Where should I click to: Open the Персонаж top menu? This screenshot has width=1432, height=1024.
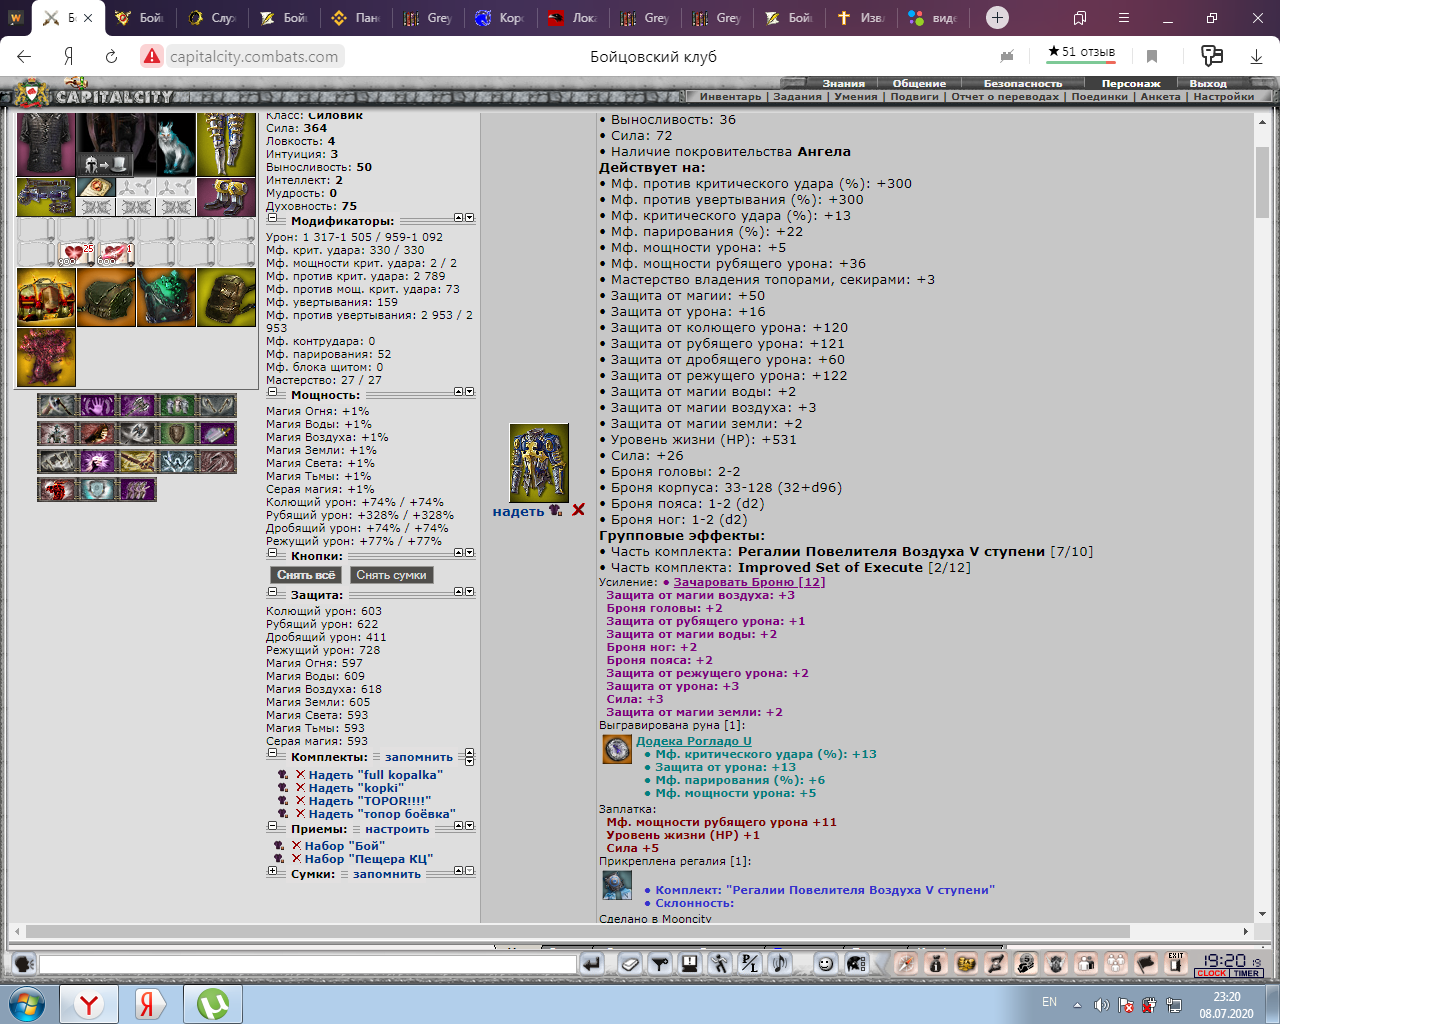[1131, 83]
